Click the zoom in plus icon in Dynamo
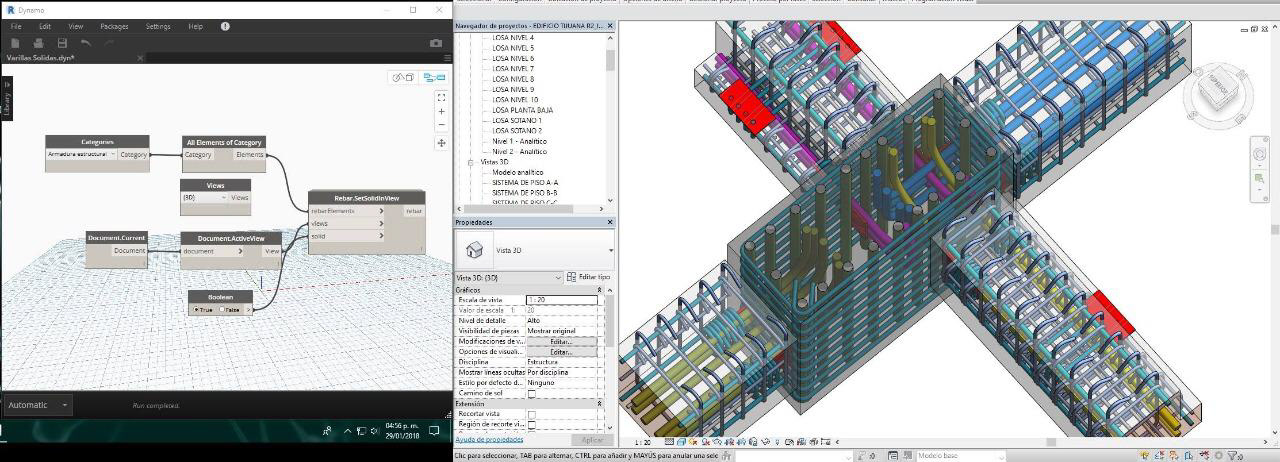 (x=442, y=111)
